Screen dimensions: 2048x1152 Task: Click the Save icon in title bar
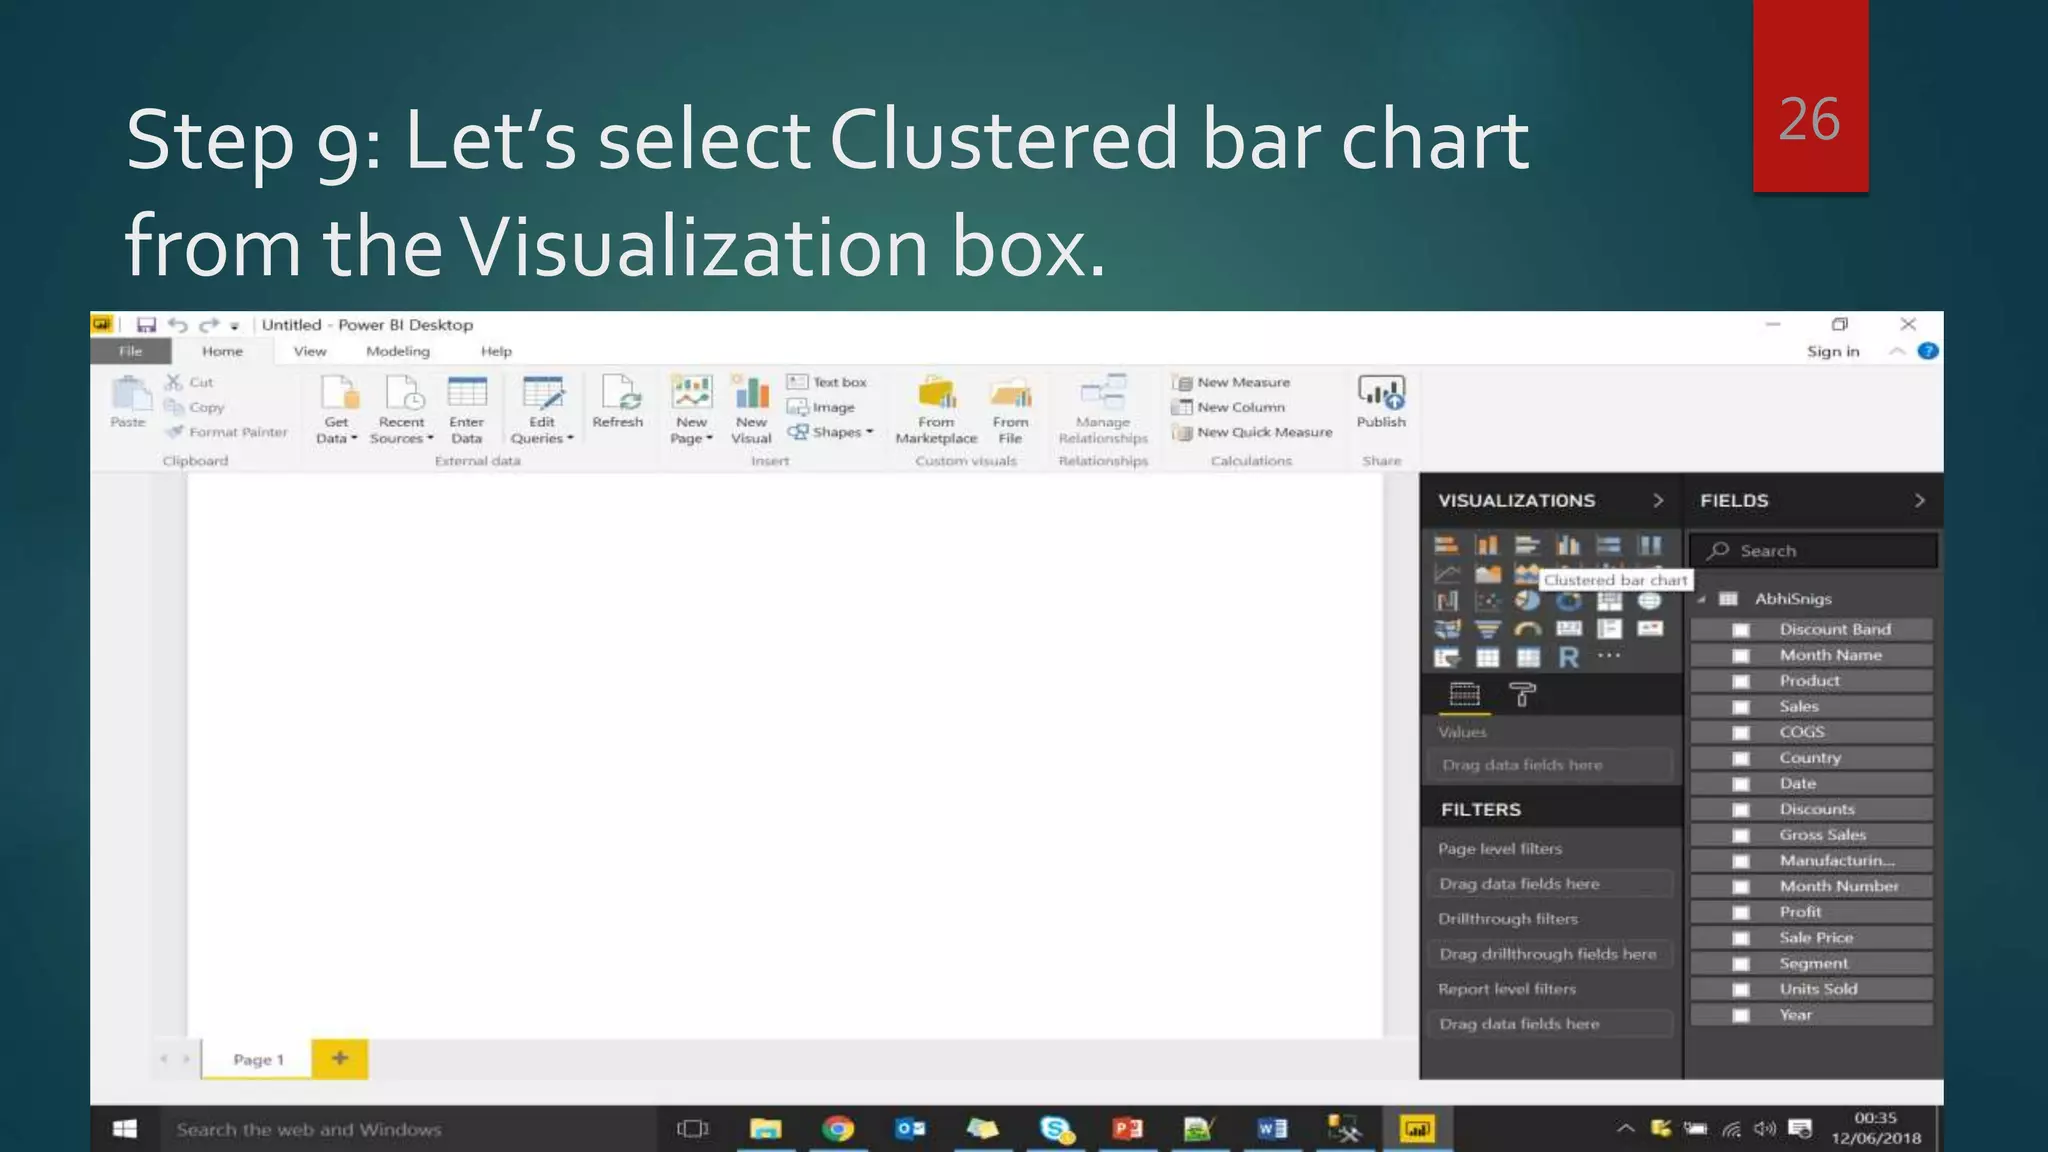[x=146, y=325]
